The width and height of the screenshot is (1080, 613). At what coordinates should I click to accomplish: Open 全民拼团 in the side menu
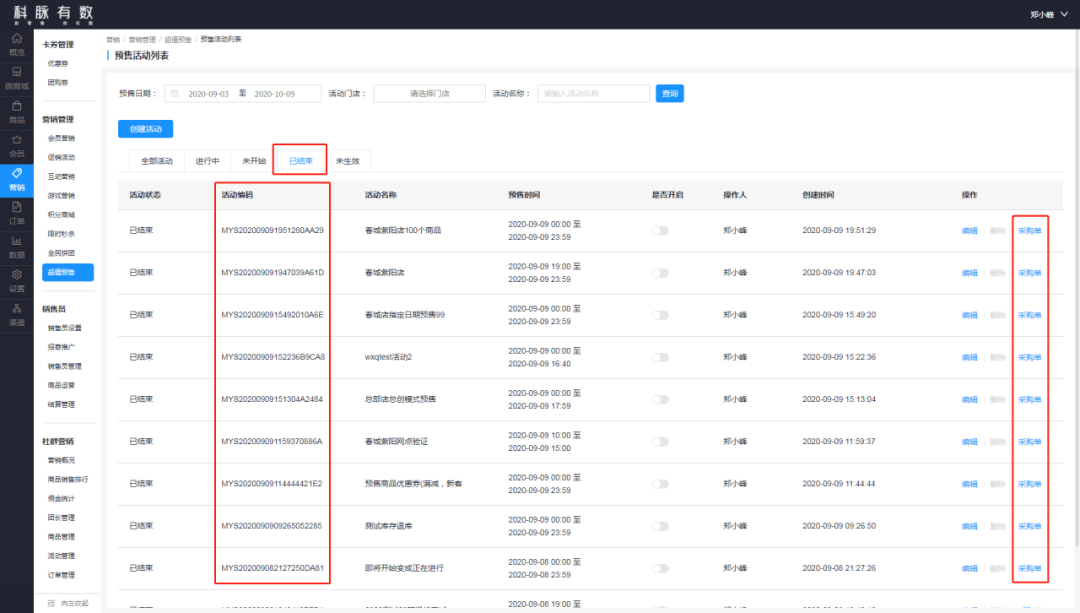(61, 253)
